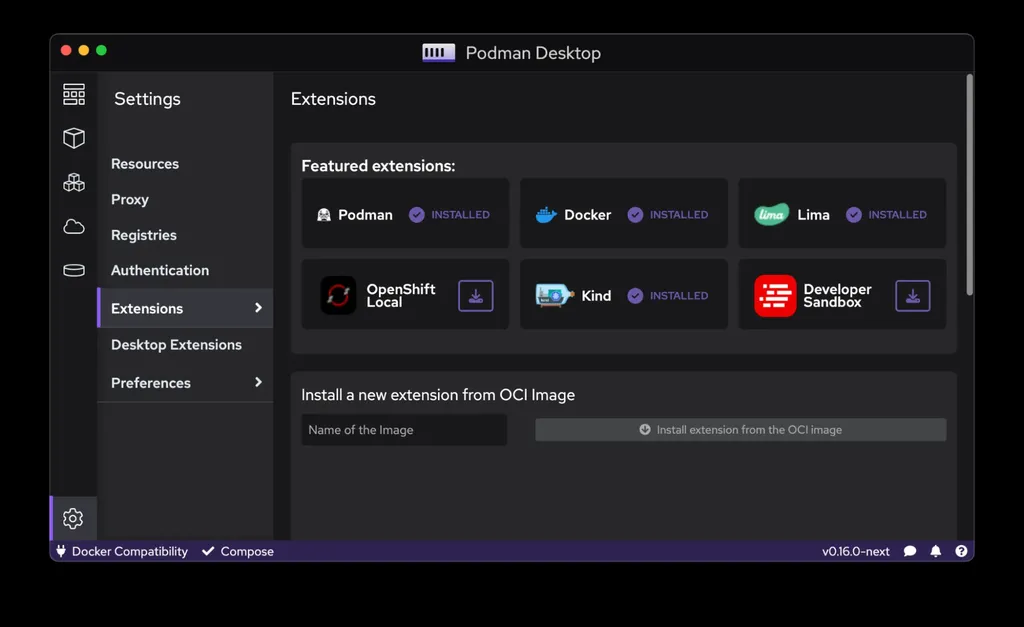Click the Docker Compatibility status label
The image size is (1024, 627).
130,551
